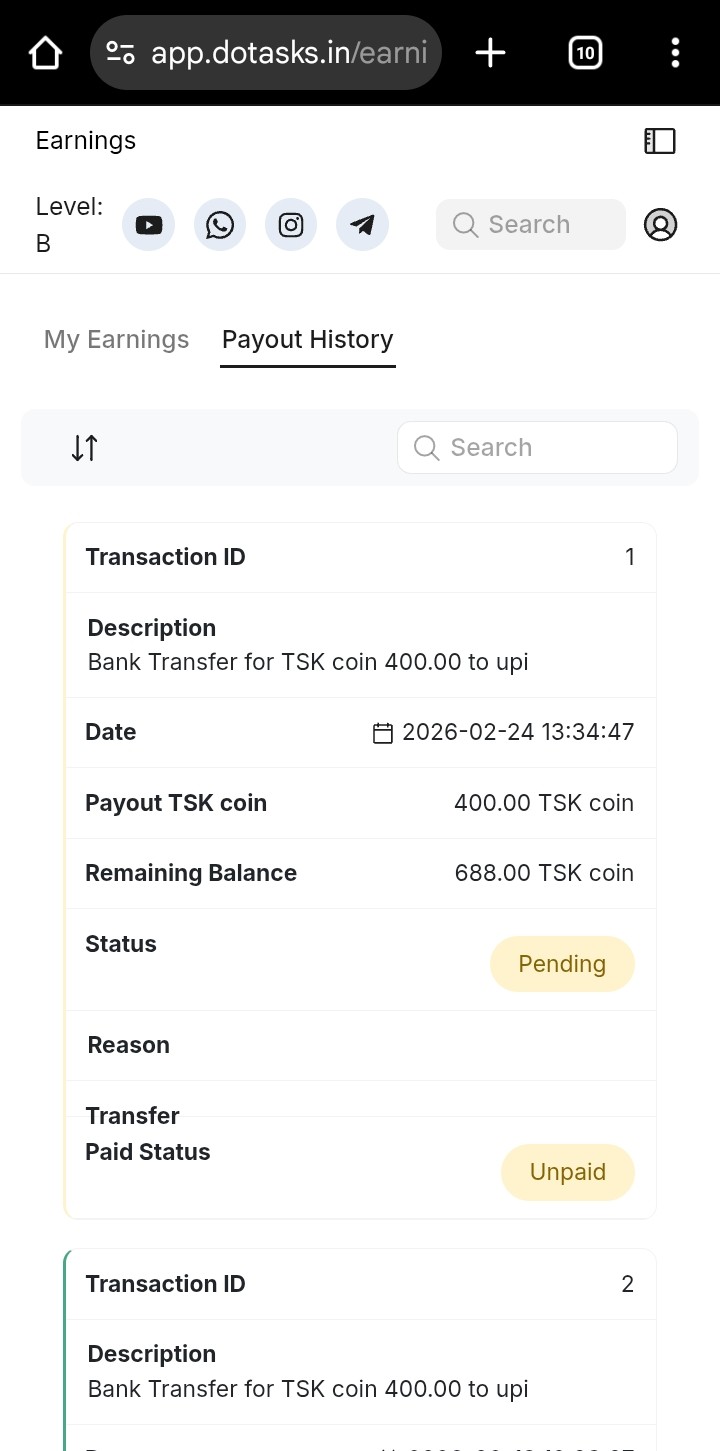This screenshot has height=1451, width=720.
Task: Show the open tabs switcher
Action: point(585,53)
